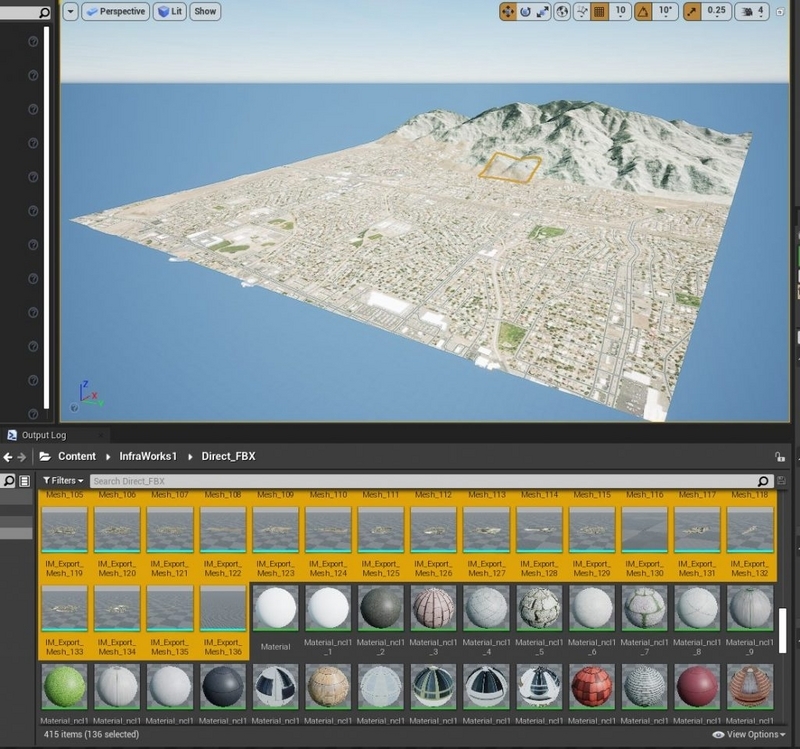Viewport: 800px width, 749px height.
Task: Save the search as a collection
Action: [x=781, y=481]
